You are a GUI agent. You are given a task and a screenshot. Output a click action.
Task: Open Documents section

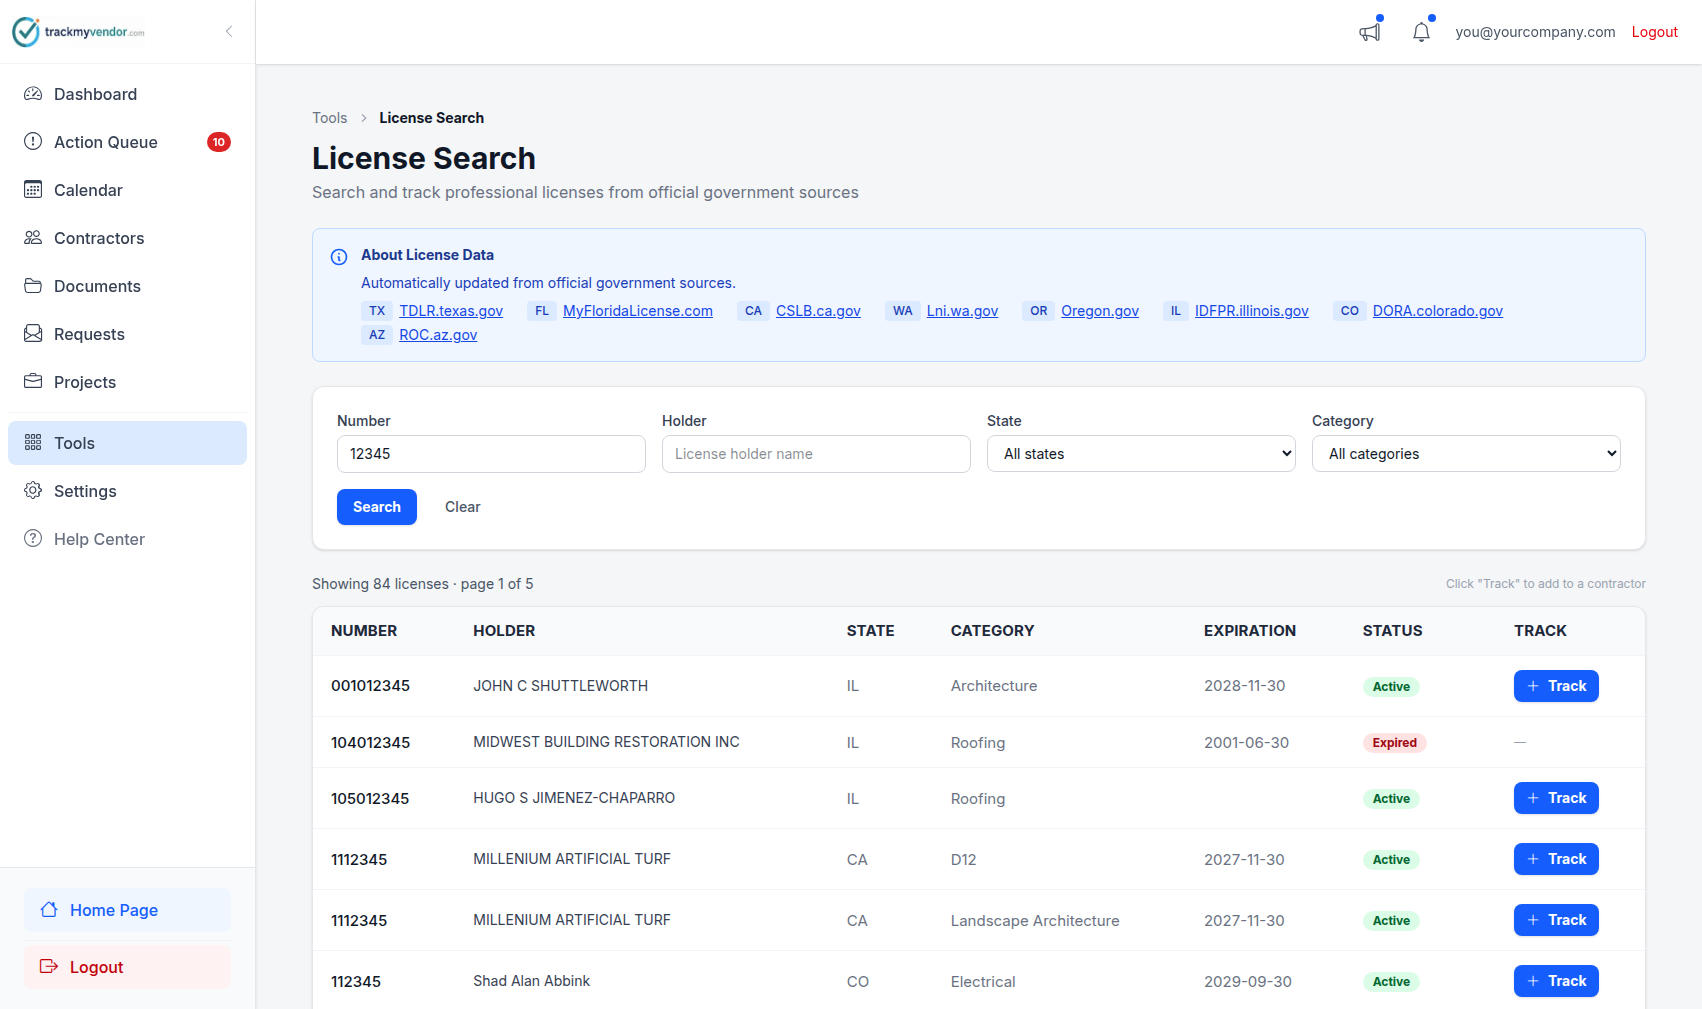point(127,286)
